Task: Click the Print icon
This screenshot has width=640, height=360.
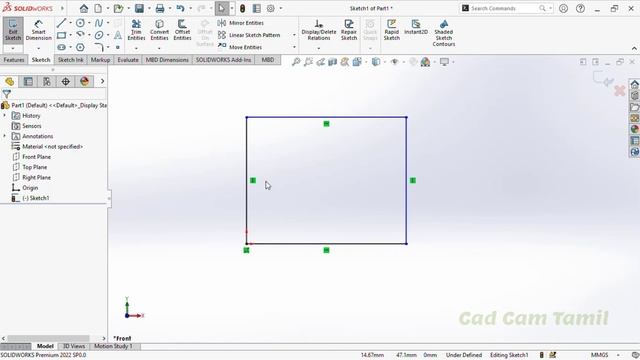Action: 160,8
